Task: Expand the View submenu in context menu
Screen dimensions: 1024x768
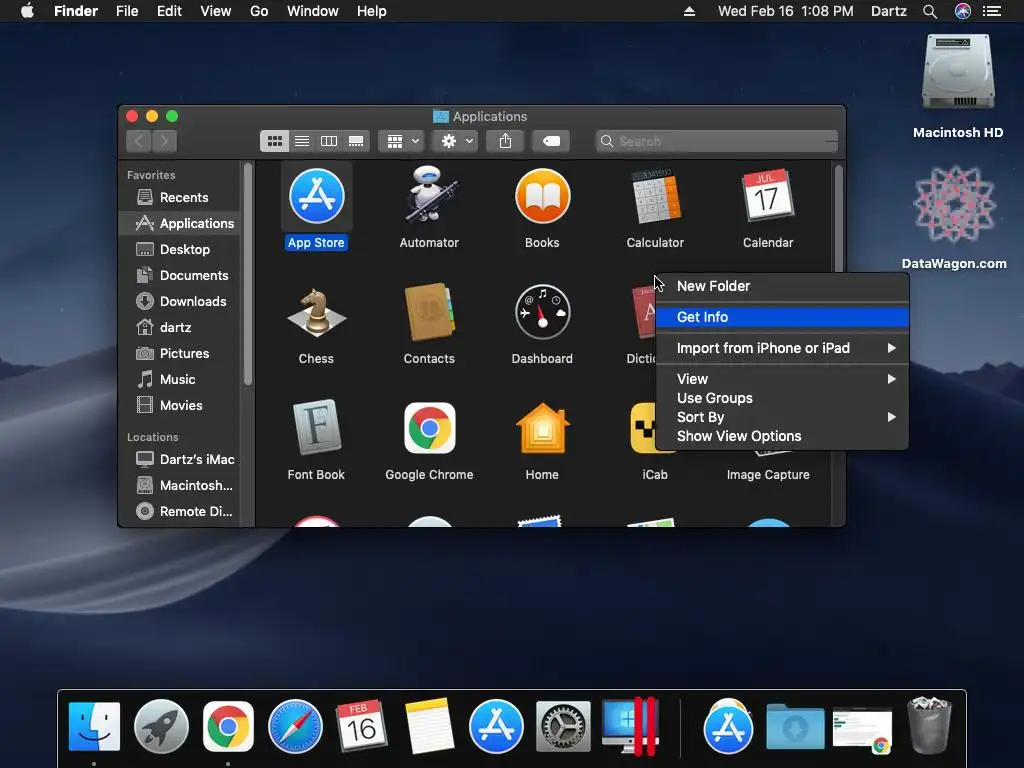Action: tap(782, 379)
